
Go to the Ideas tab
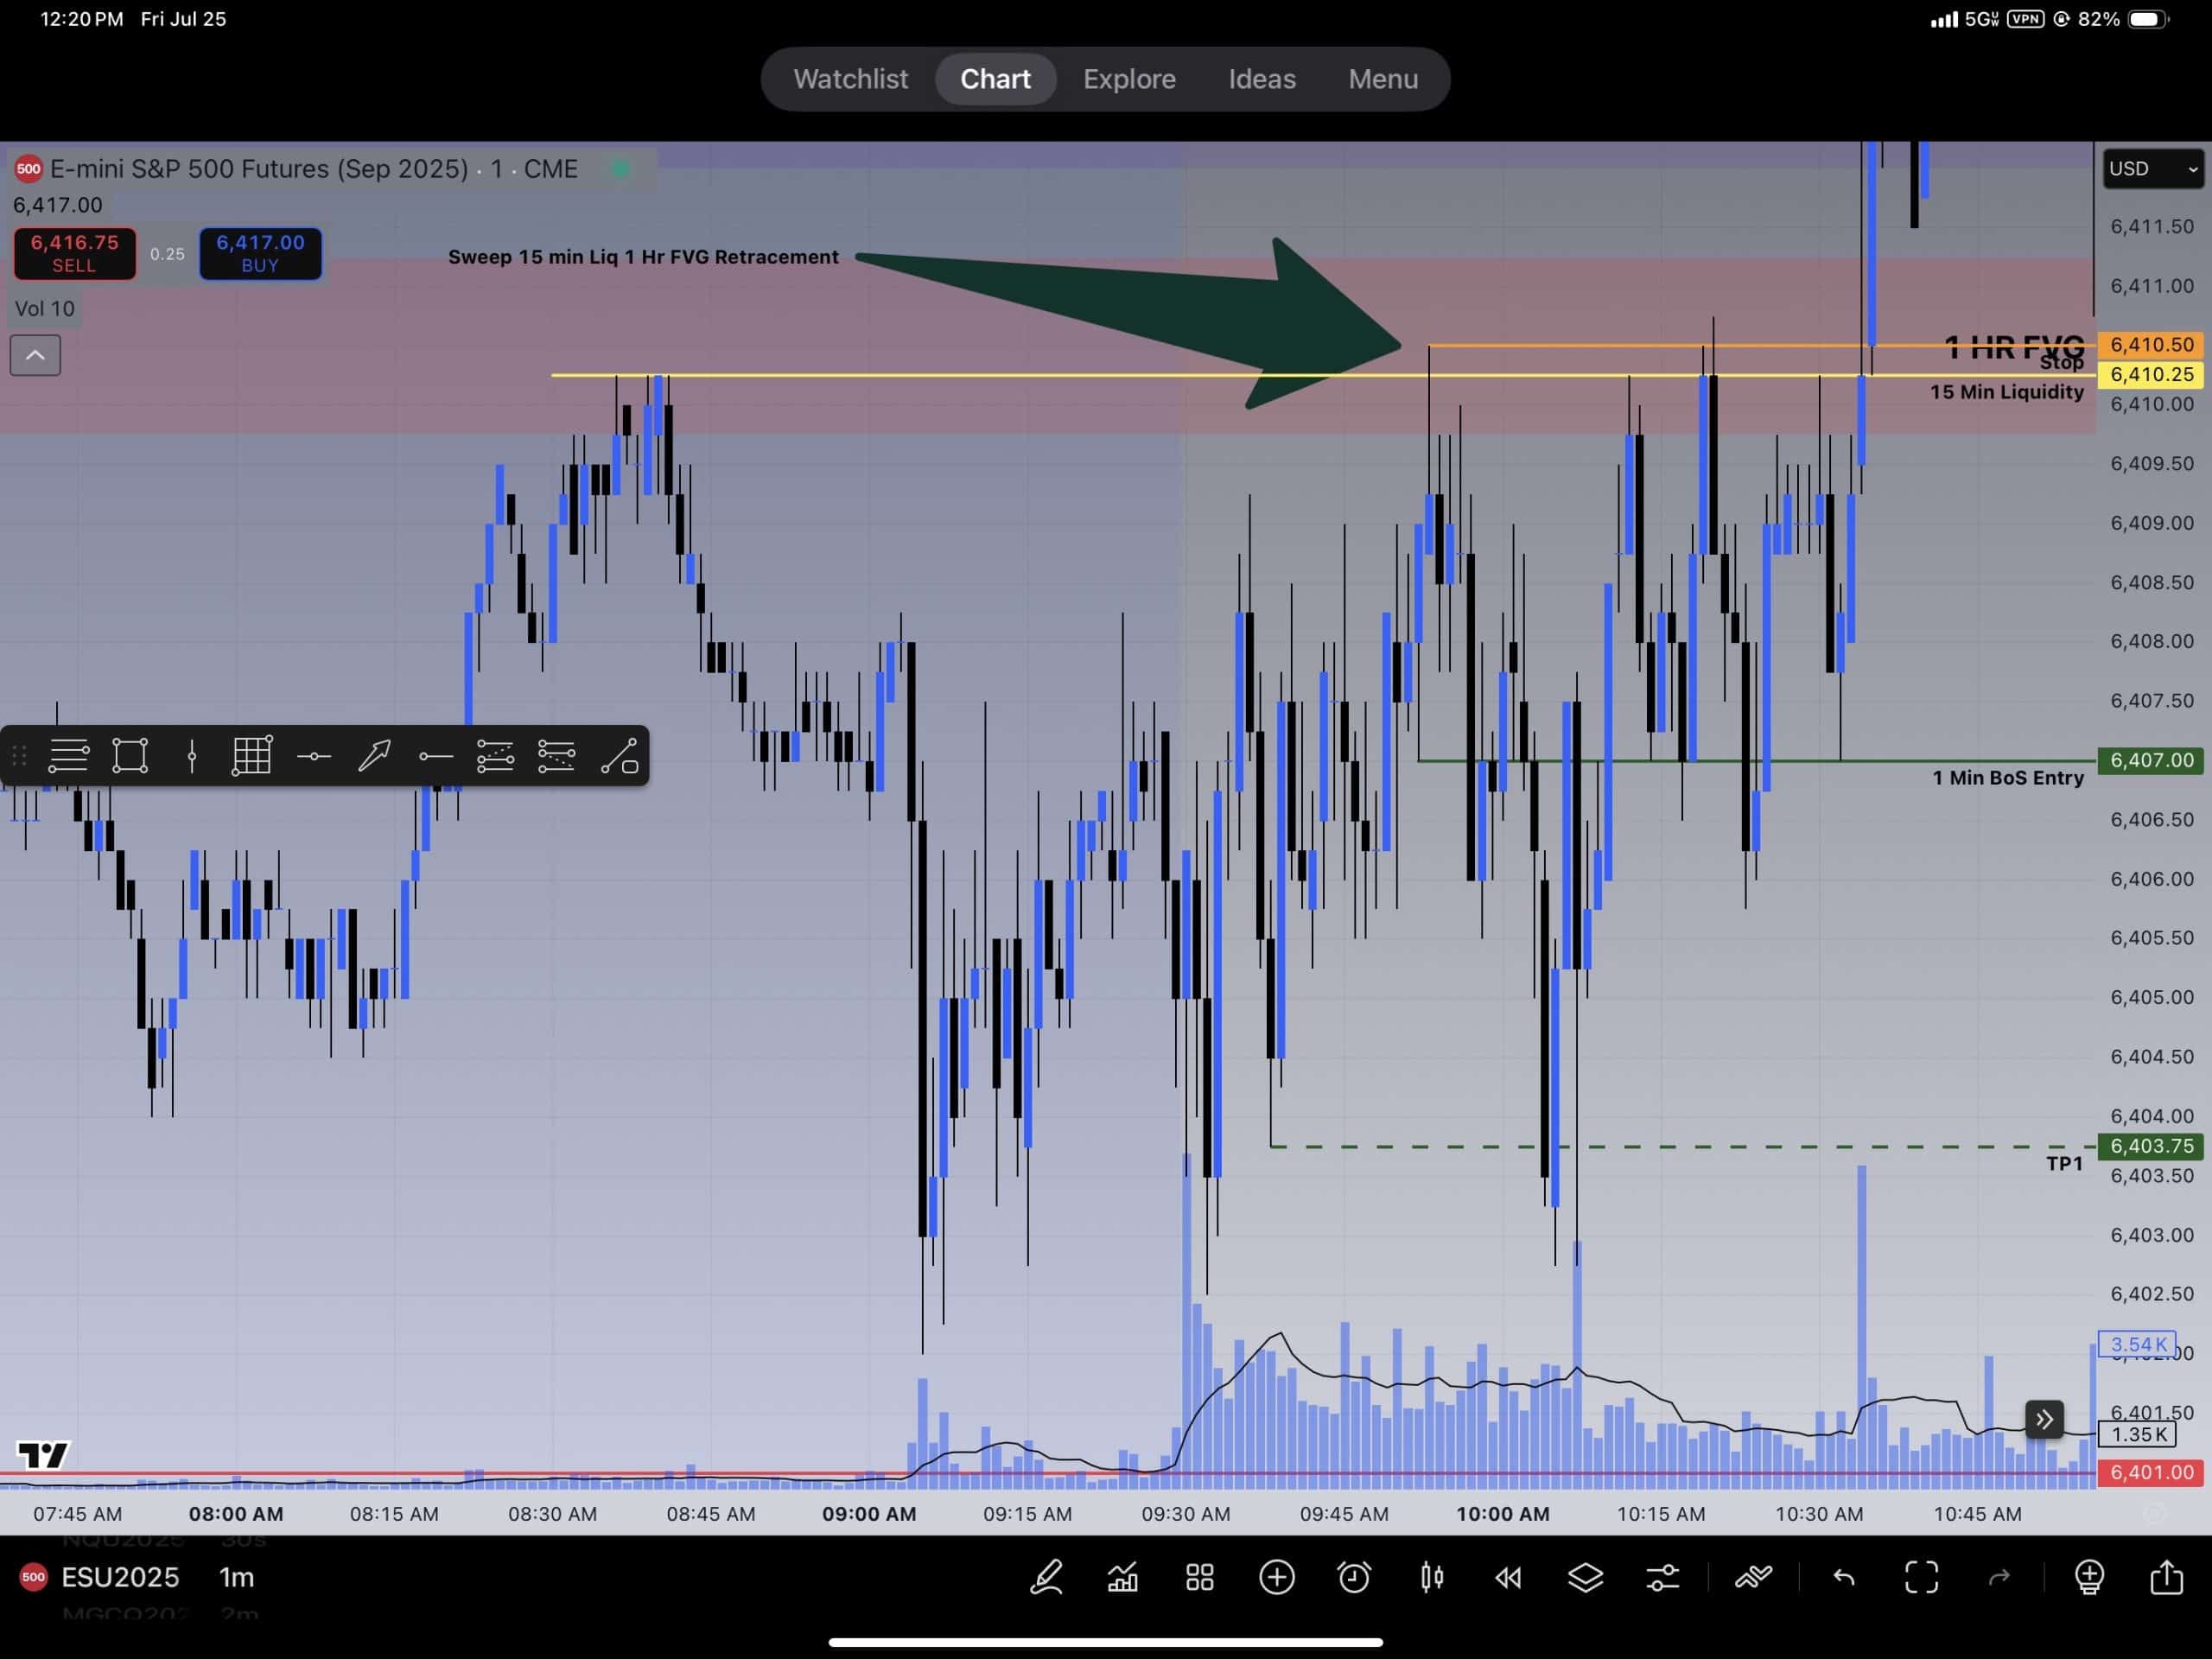(x=1261, y=79)
